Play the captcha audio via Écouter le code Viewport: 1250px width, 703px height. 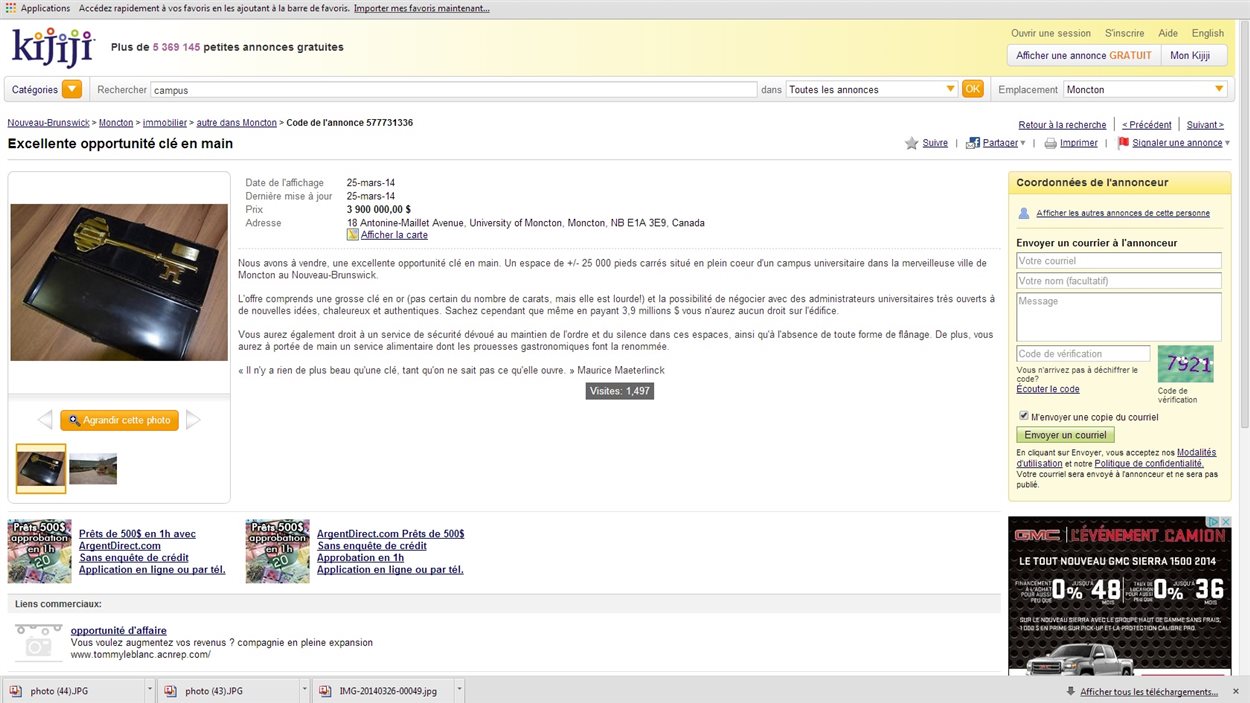(x=1047, y=388)
